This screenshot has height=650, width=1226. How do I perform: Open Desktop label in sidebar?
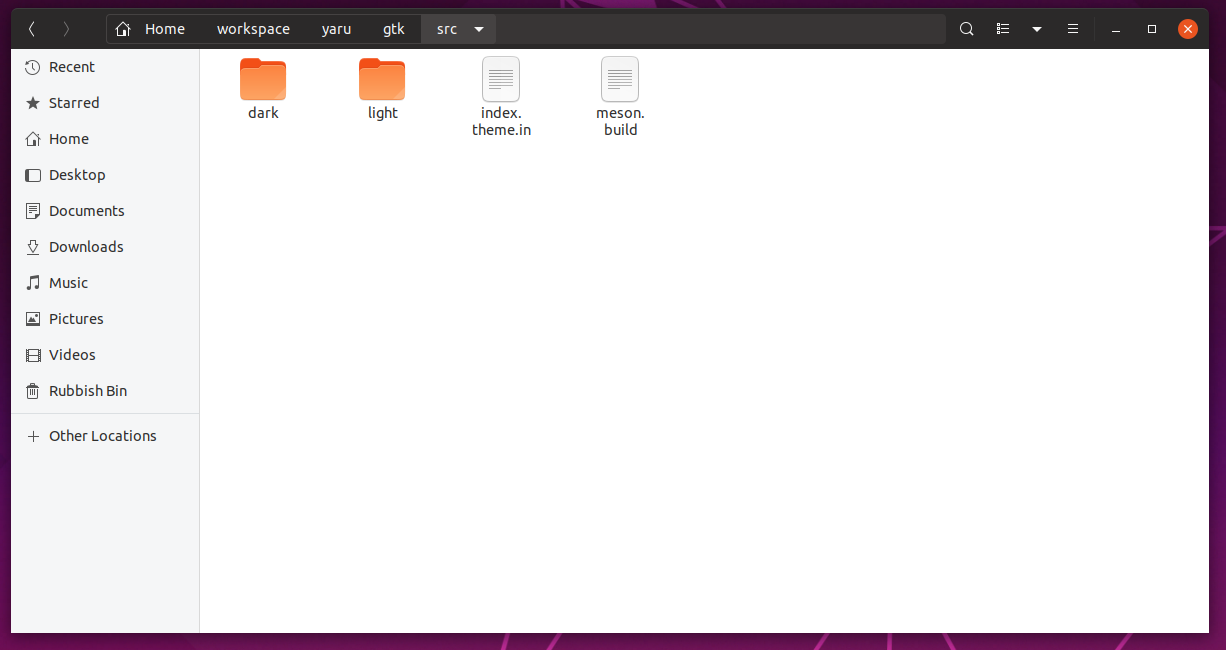point(77,175)
